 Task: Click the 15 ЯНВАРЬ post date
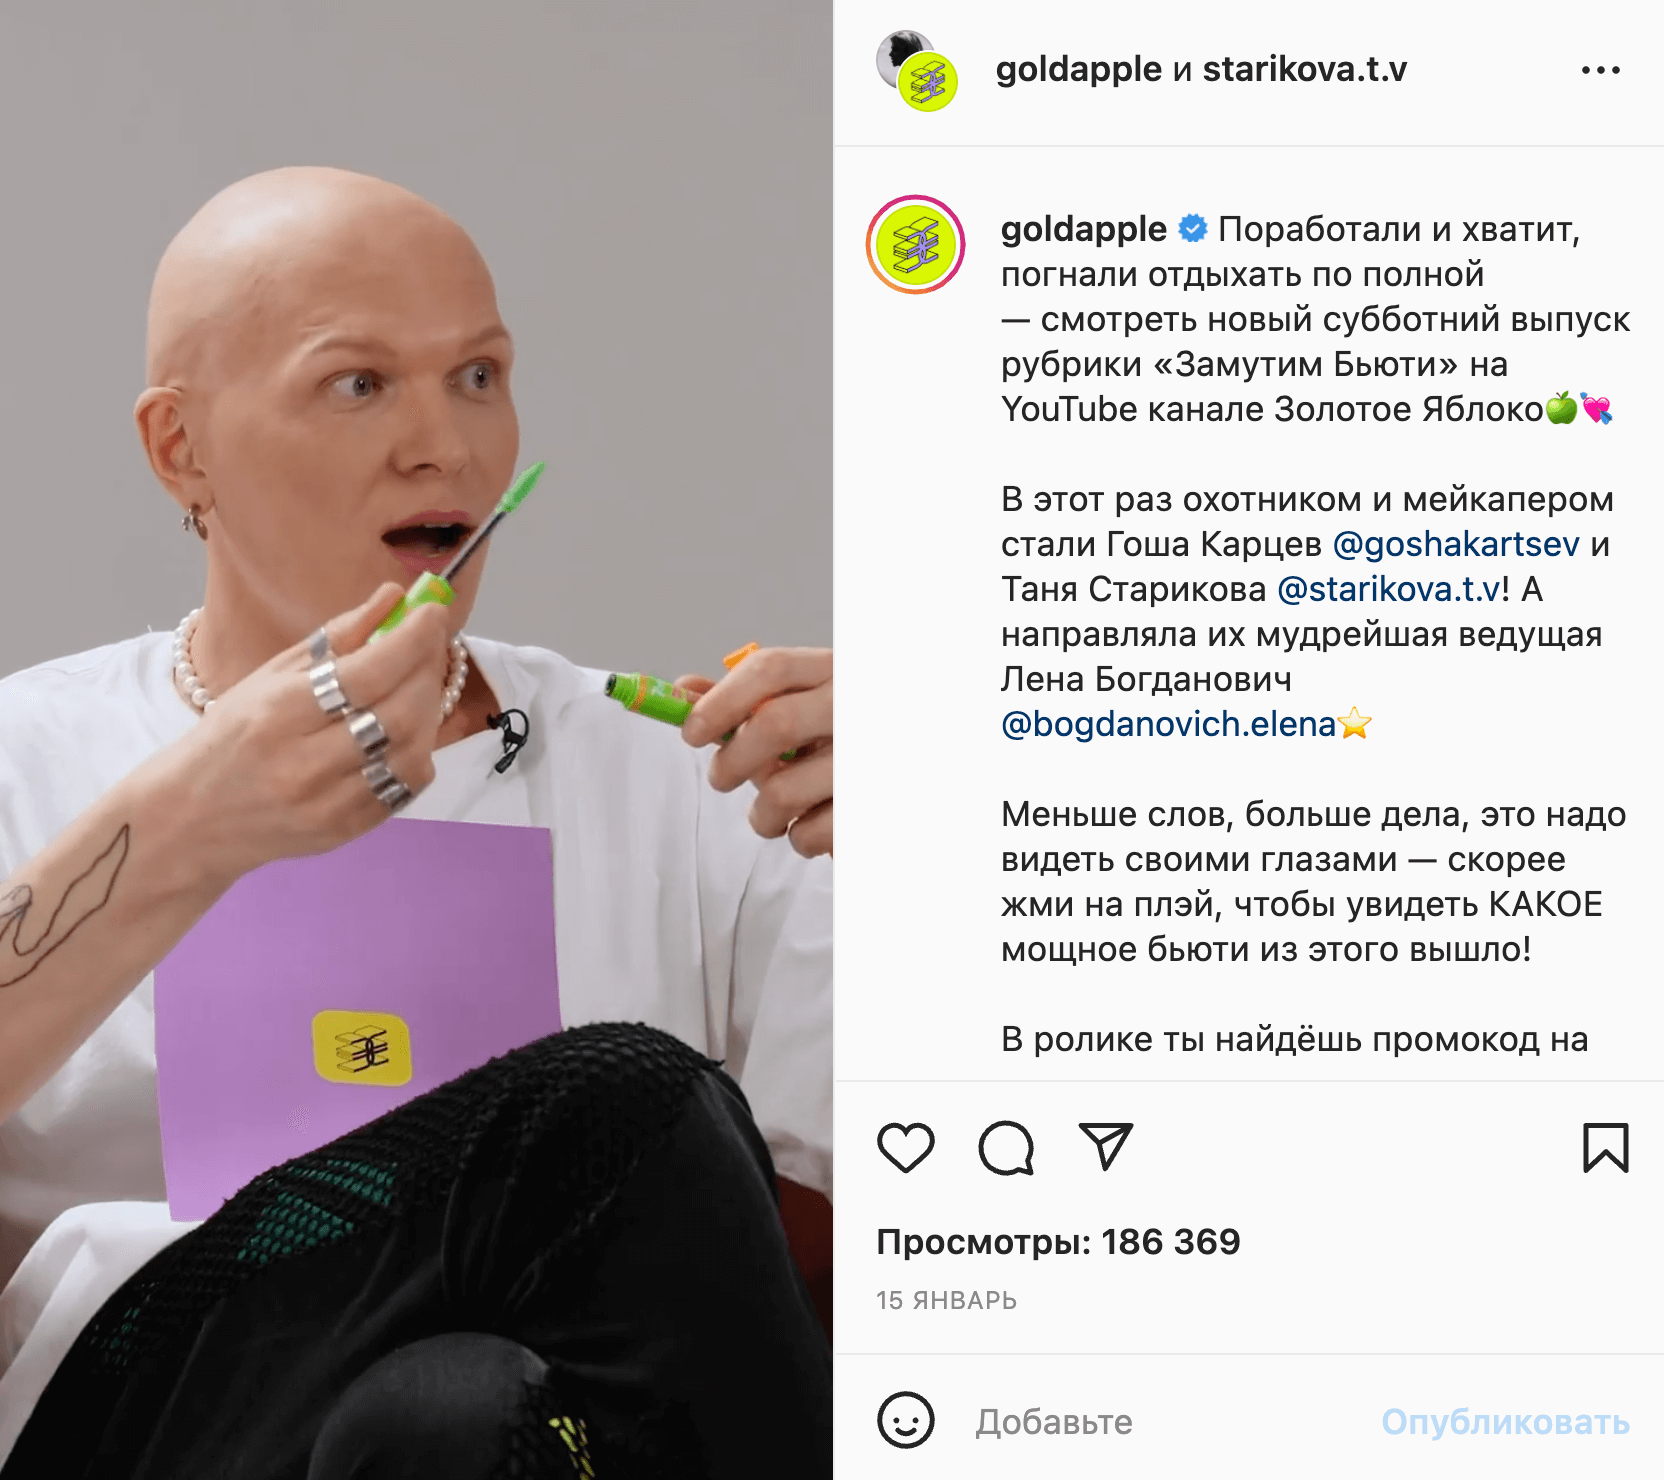(x=946, y=1300)
